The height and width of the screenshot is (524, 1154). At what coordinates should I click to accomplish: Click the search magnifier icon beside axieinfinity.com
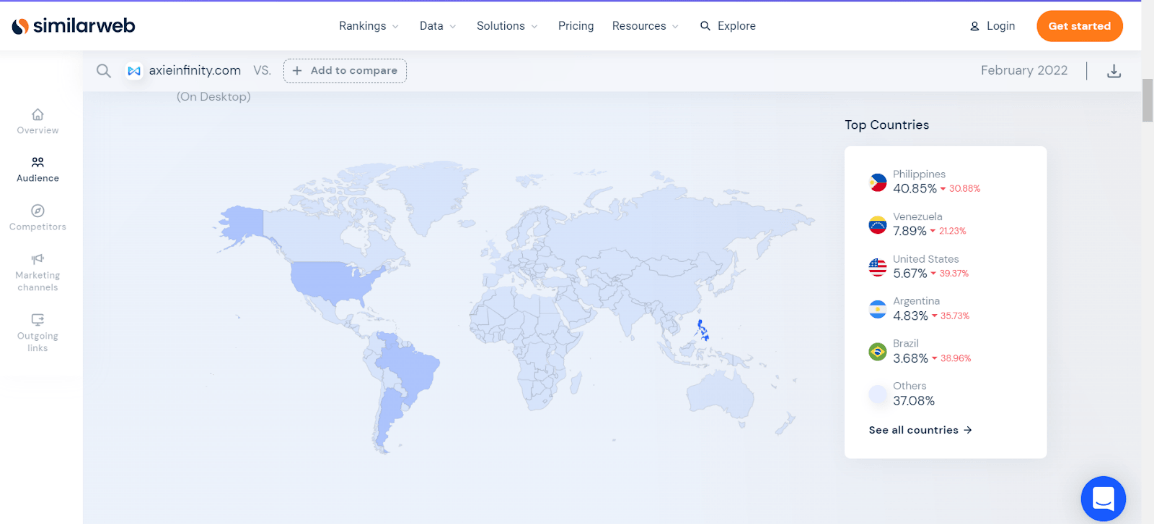104,71
